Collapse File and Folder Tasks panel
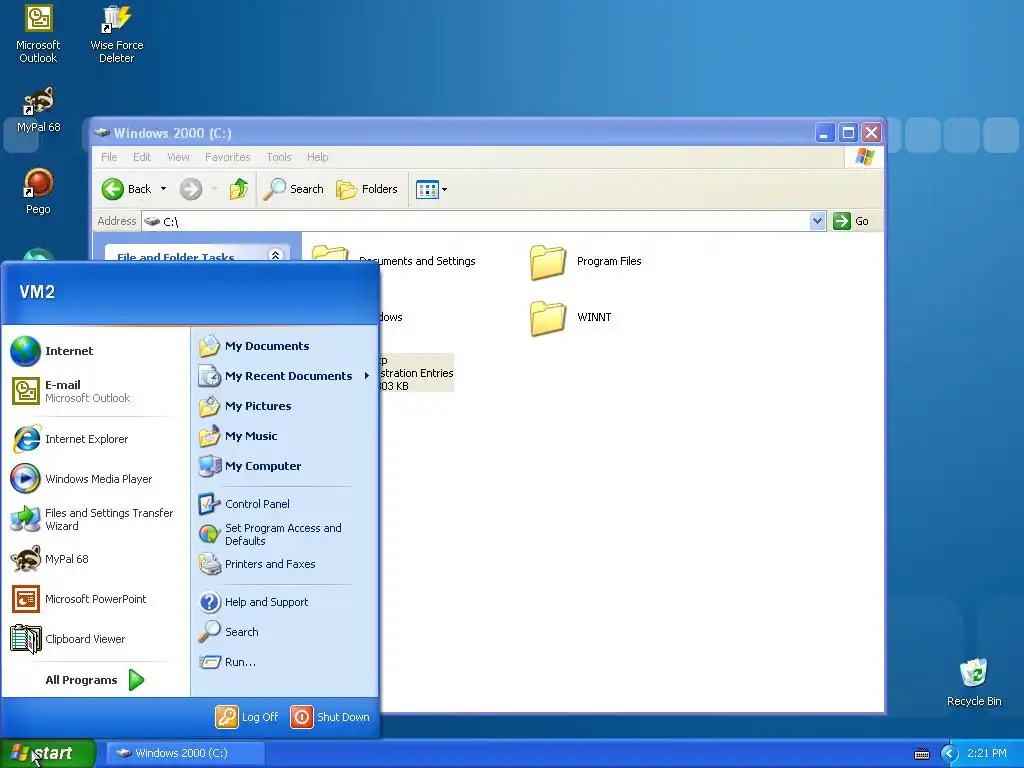Image resolution: width=1024 pixels, height=768 pixels. [275, 255]
